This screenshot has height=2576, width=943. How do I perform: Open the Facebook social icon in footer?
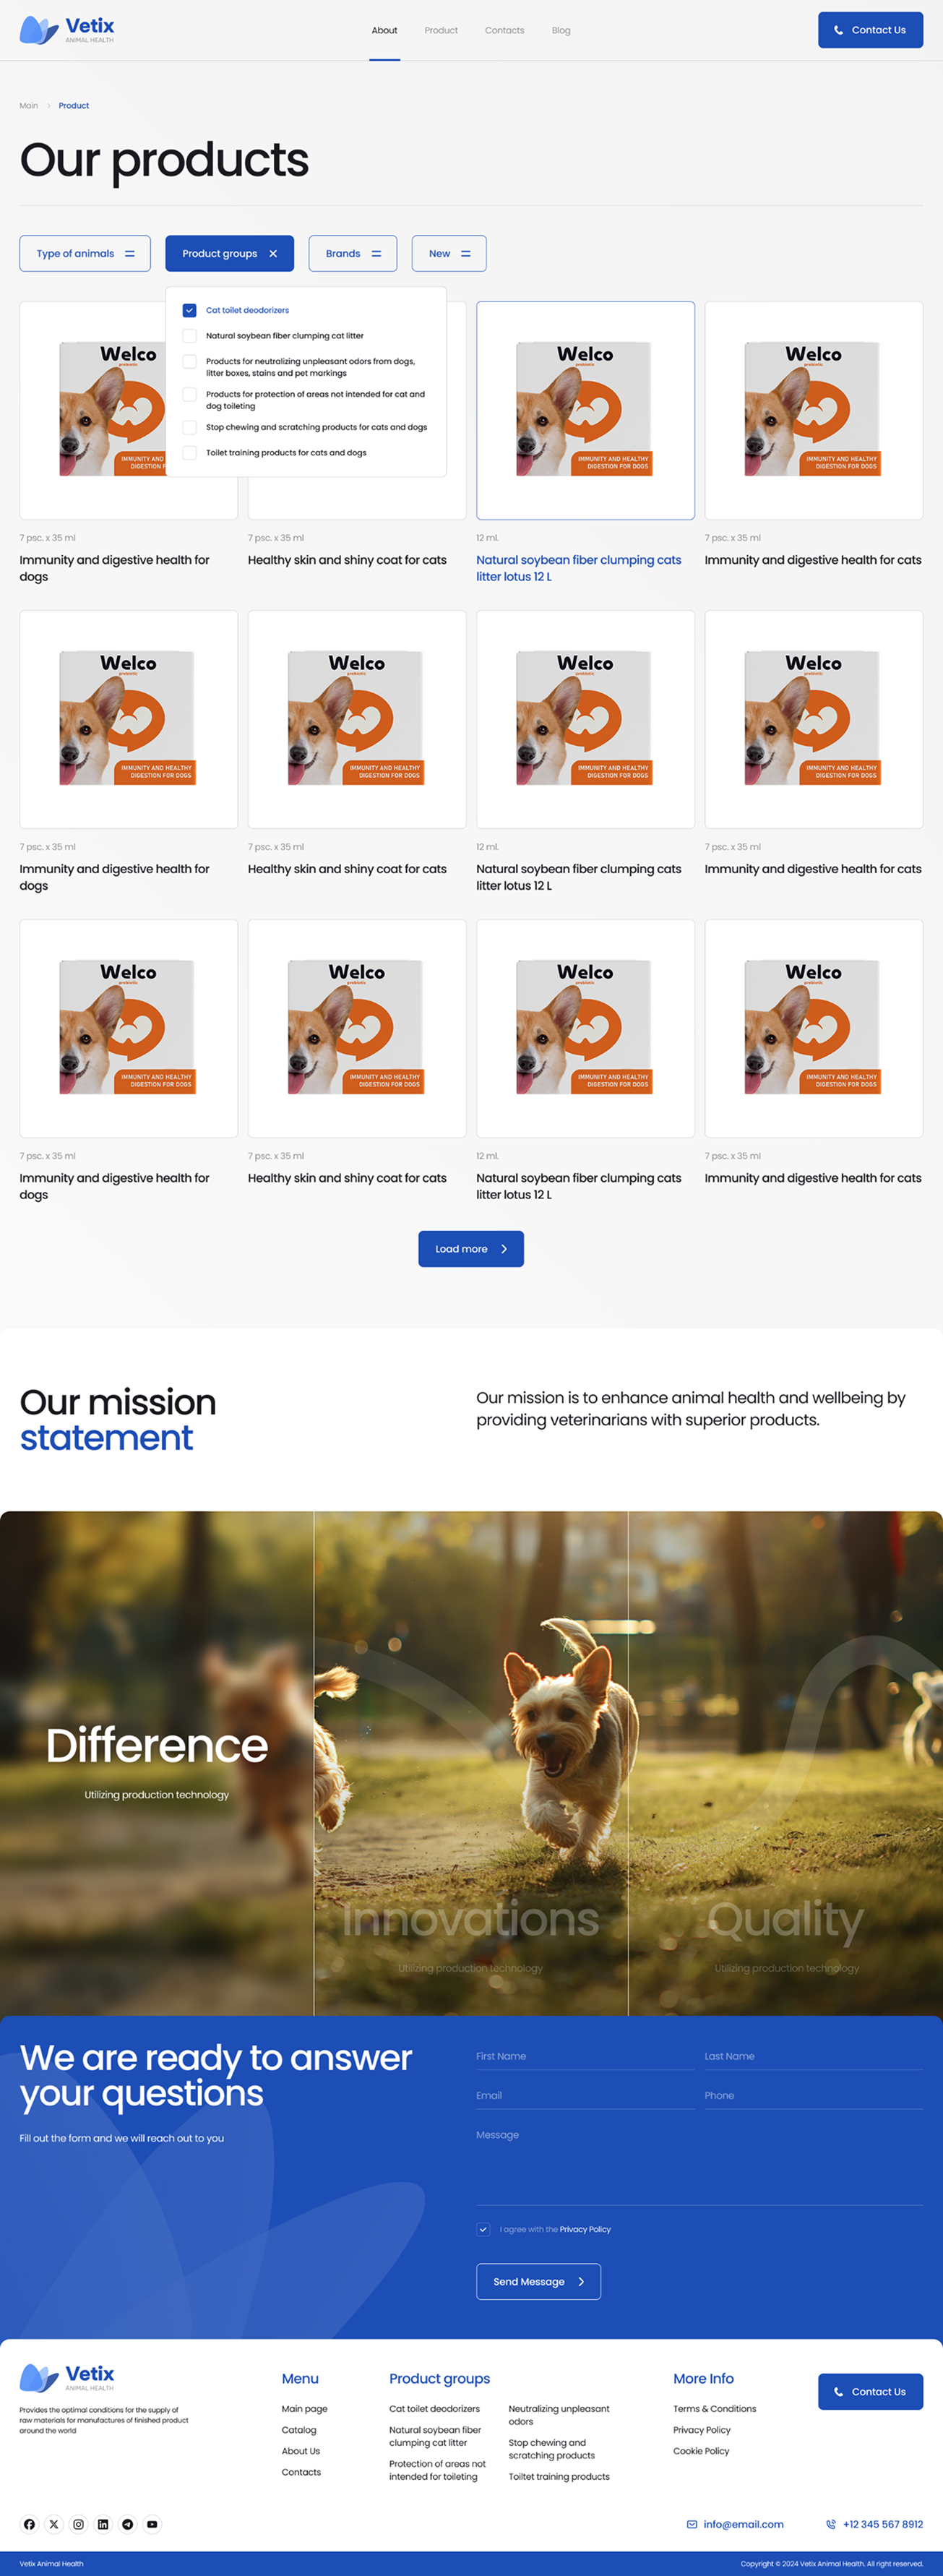(29, 2524)
